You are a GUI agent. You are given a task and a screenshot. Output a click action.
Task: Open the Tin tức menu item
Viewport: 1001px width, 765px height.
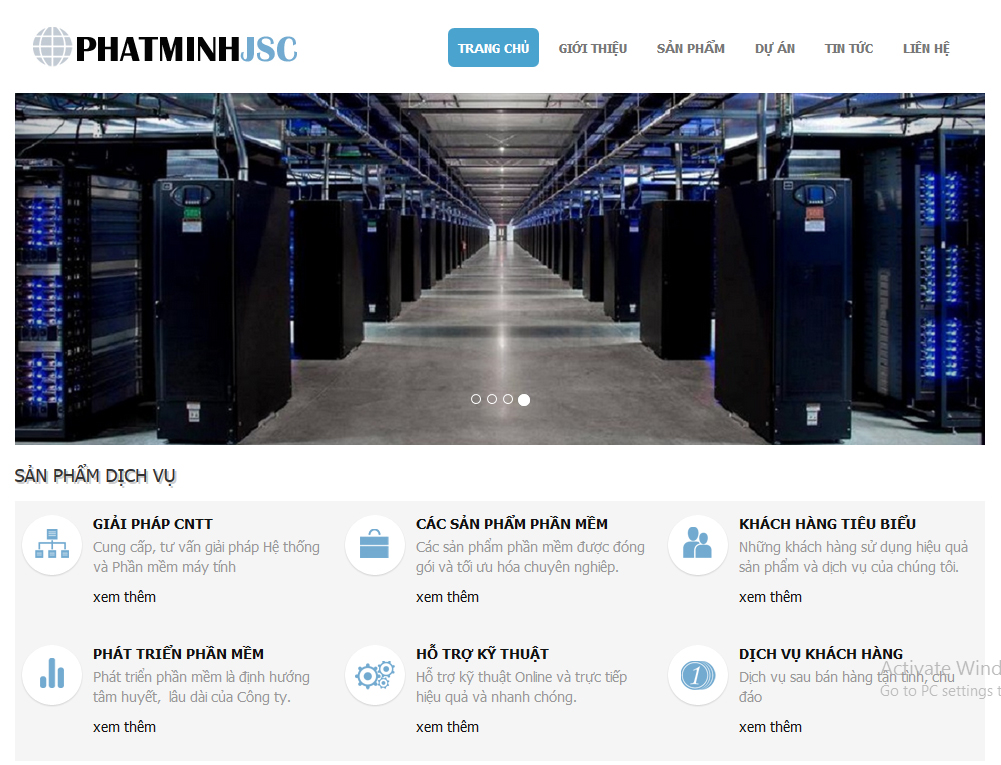pos(848,48)
